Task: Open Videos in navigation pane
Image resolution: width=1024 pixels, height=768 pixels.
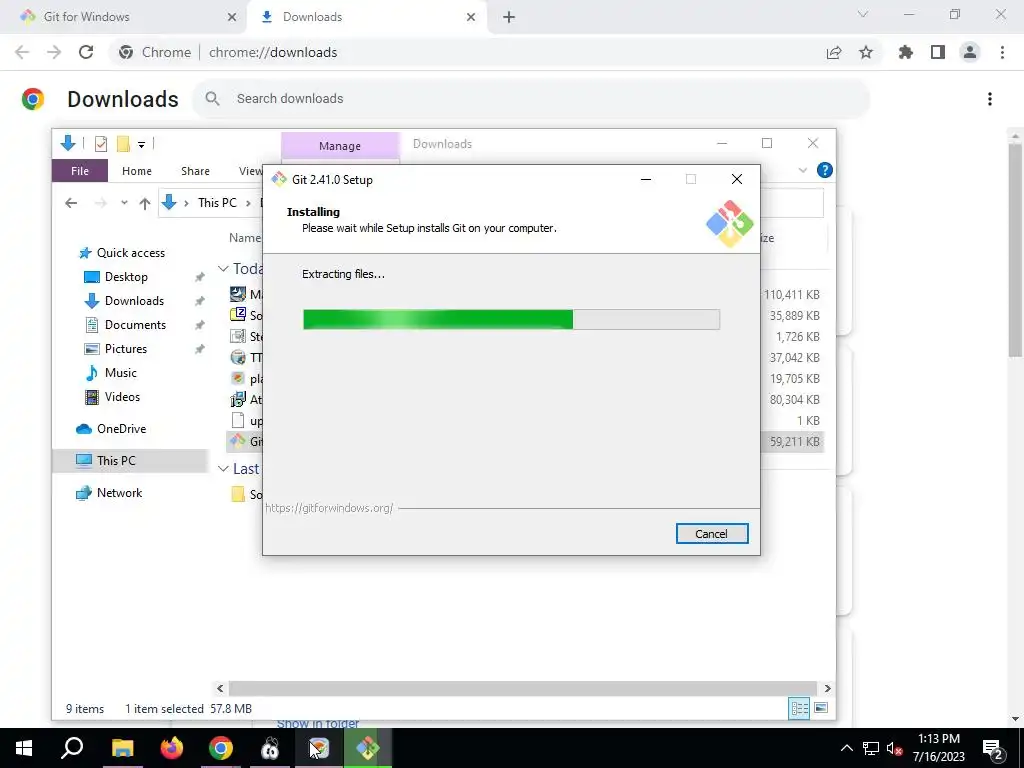Action: 122,397
